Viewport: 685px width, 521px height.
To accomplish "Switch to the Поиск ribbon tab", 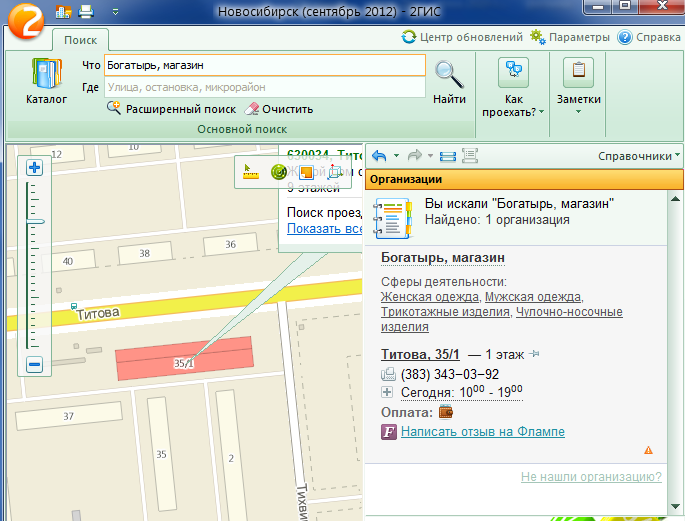I will [80, 40].
